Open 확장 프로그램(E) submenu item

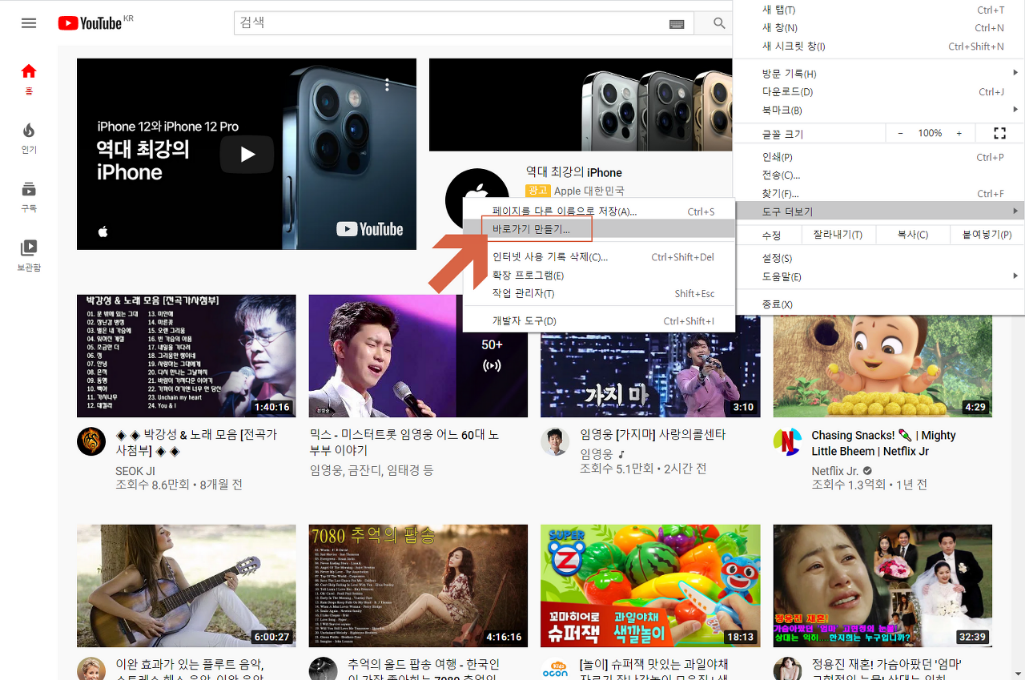point(599,275)
